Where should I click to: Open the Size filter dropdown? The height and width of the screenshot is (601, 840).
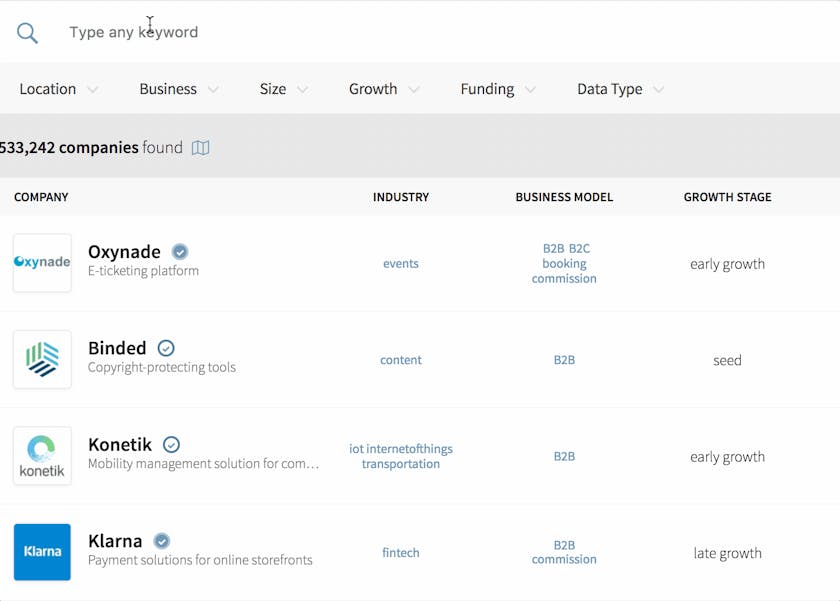(x=284, y=89)
